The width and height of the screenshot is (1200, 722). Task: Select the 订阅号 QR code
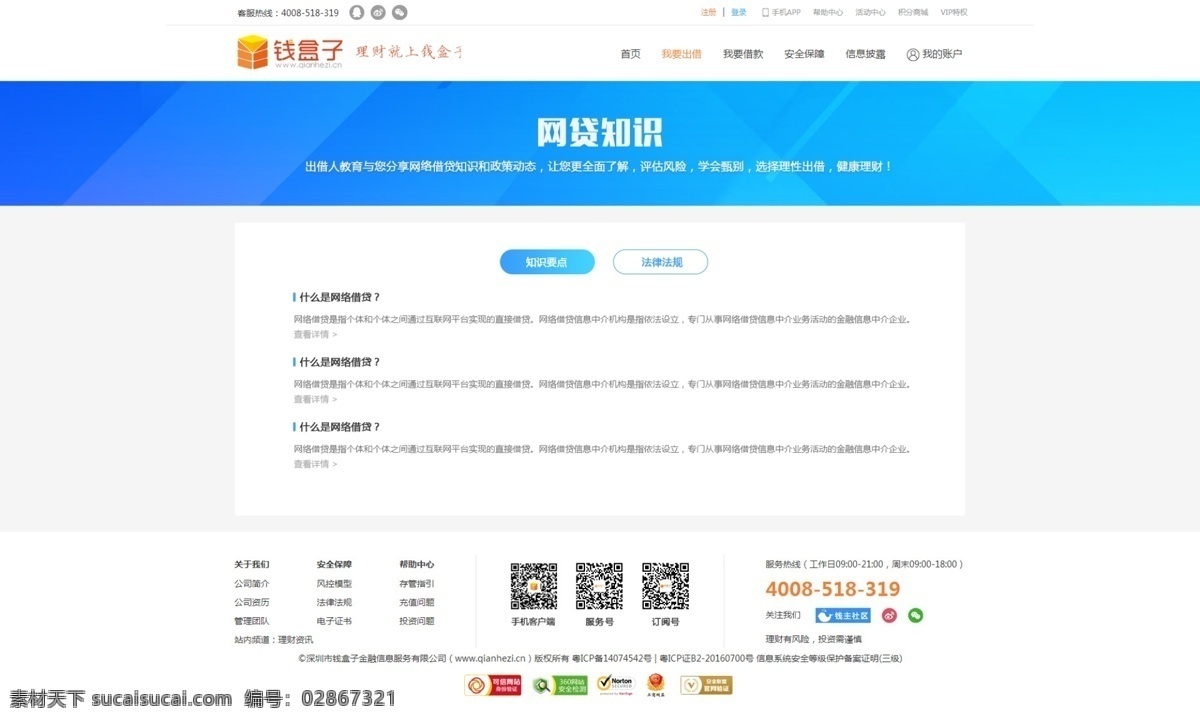pos(665,586)
